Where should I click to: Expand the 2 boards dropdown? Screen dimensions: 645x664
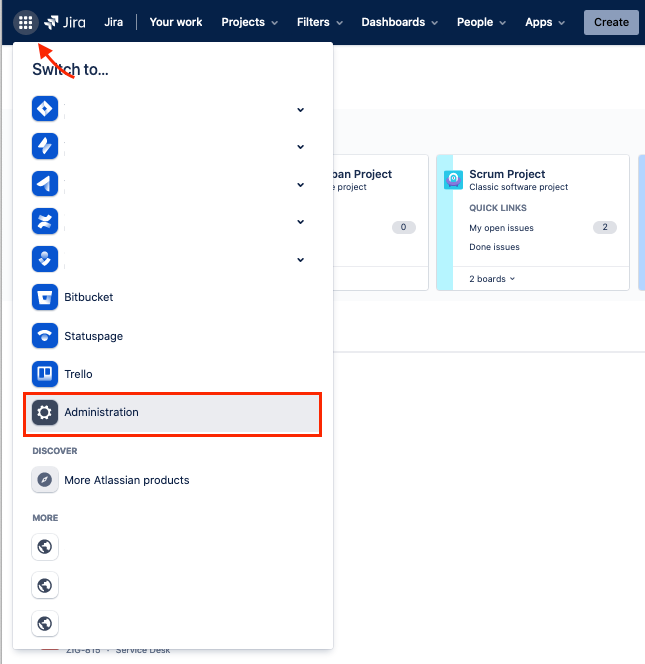[492, 279]
